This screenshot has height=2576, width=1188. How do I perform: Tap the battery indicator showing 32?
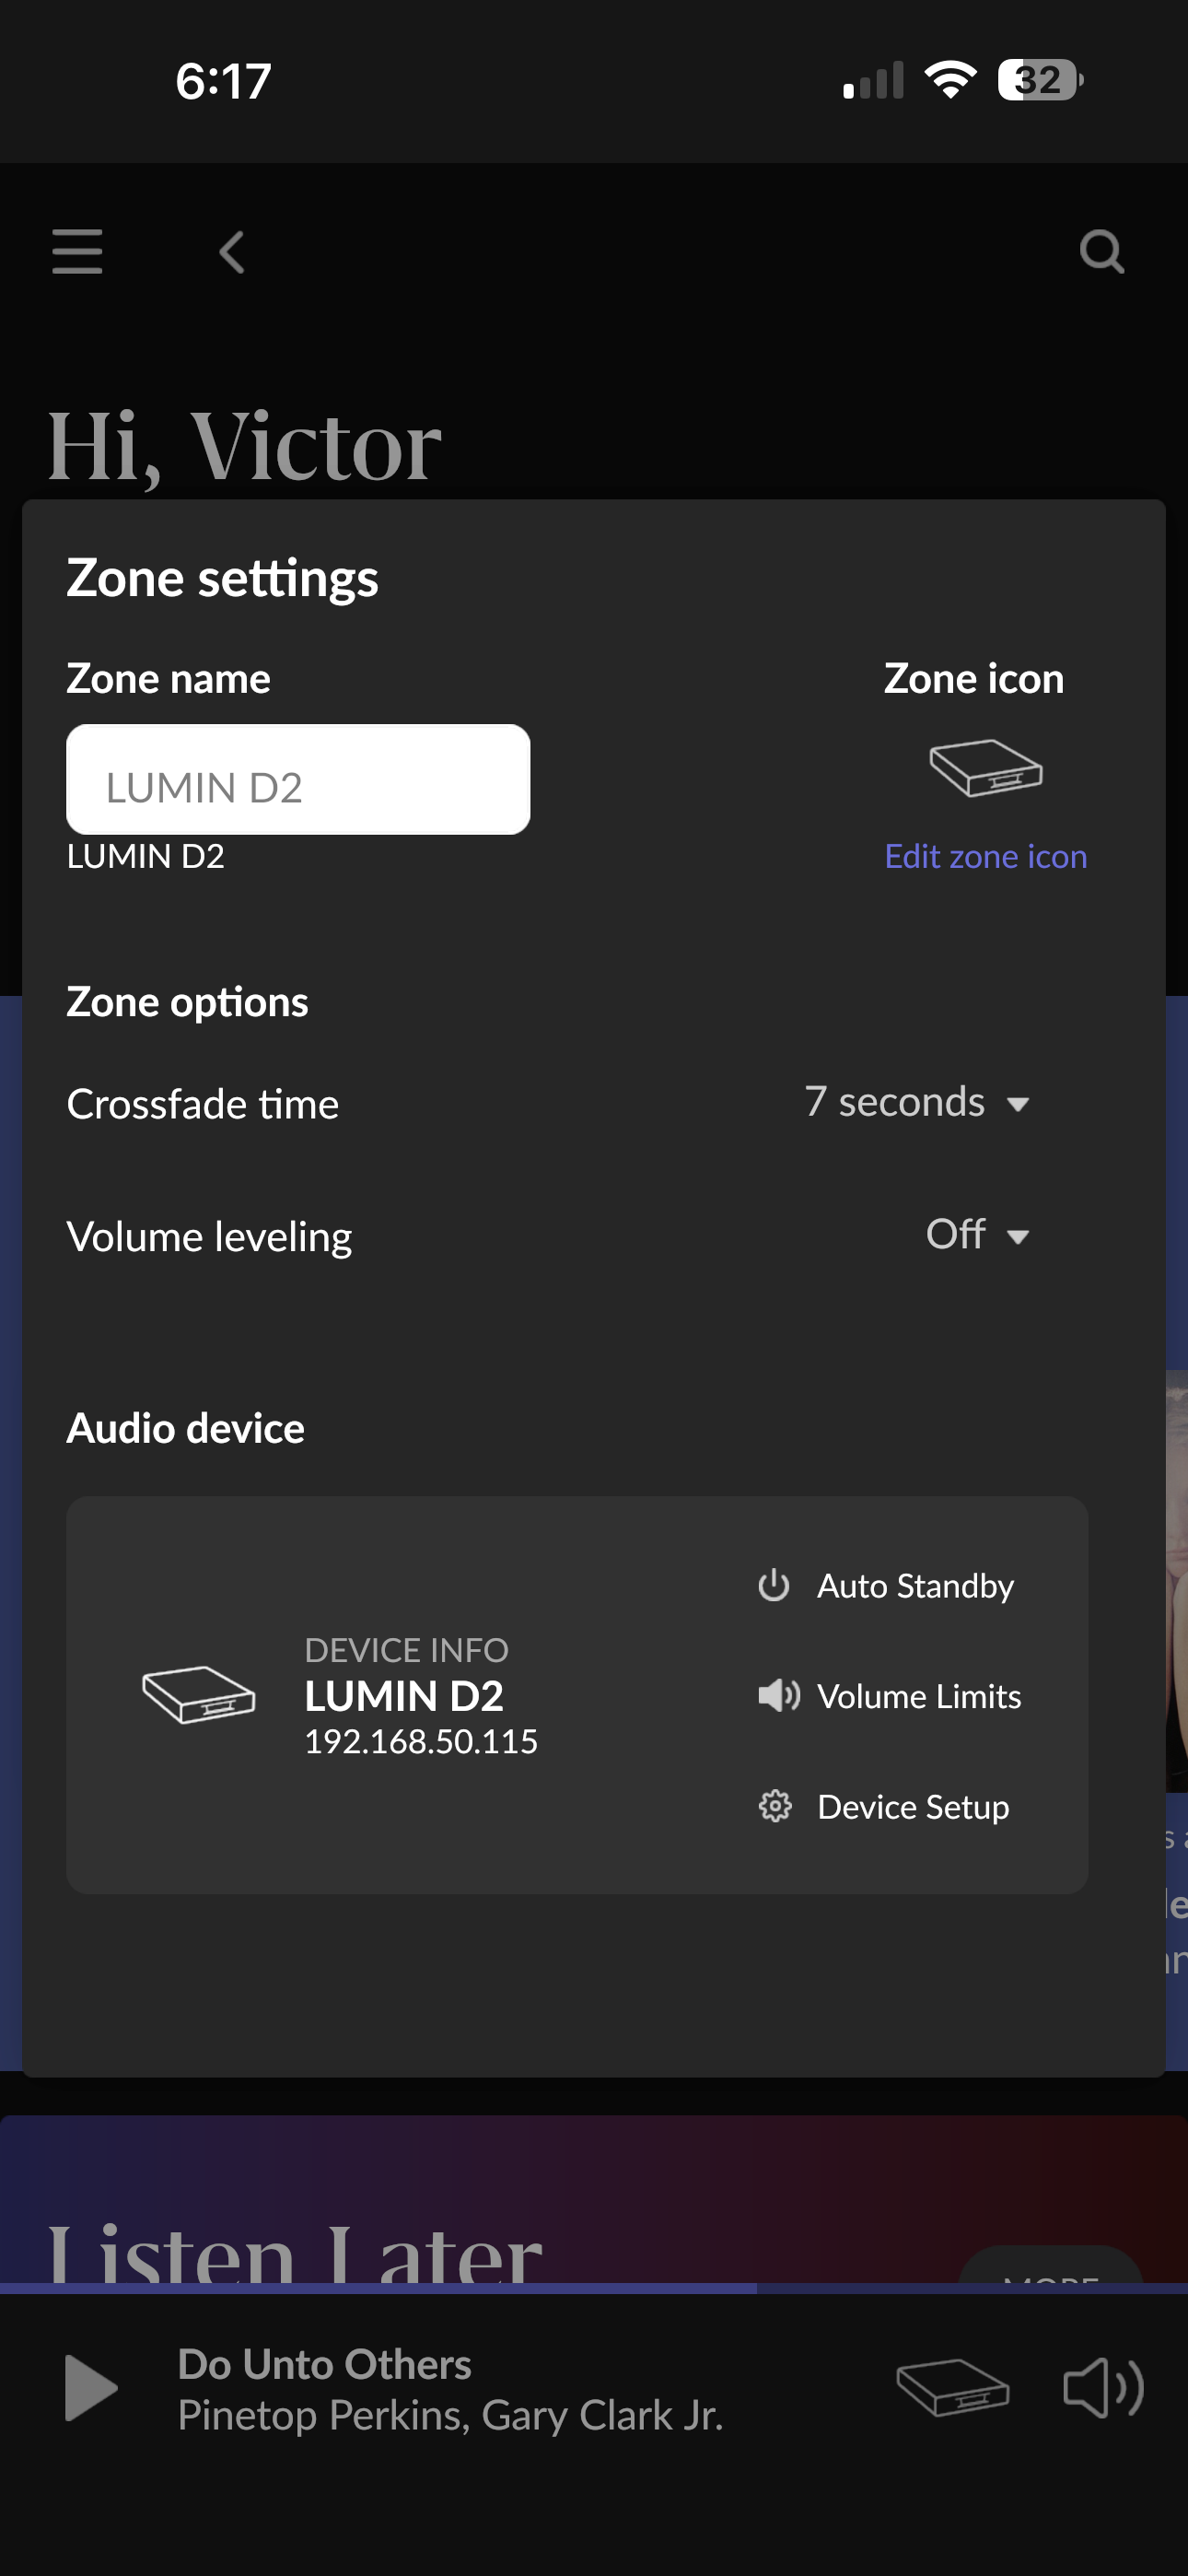(1041, 80)
